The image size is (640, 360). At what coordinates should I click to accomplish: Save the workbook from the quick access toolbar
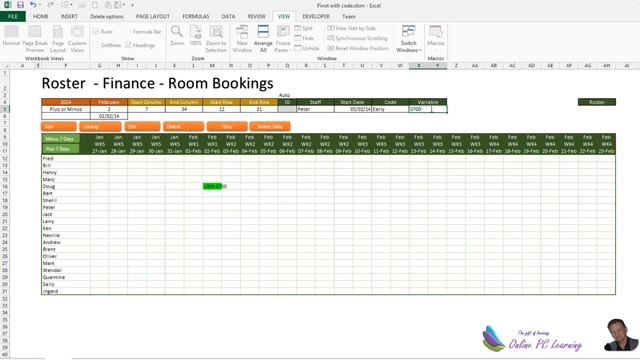(x=20, y=5)
